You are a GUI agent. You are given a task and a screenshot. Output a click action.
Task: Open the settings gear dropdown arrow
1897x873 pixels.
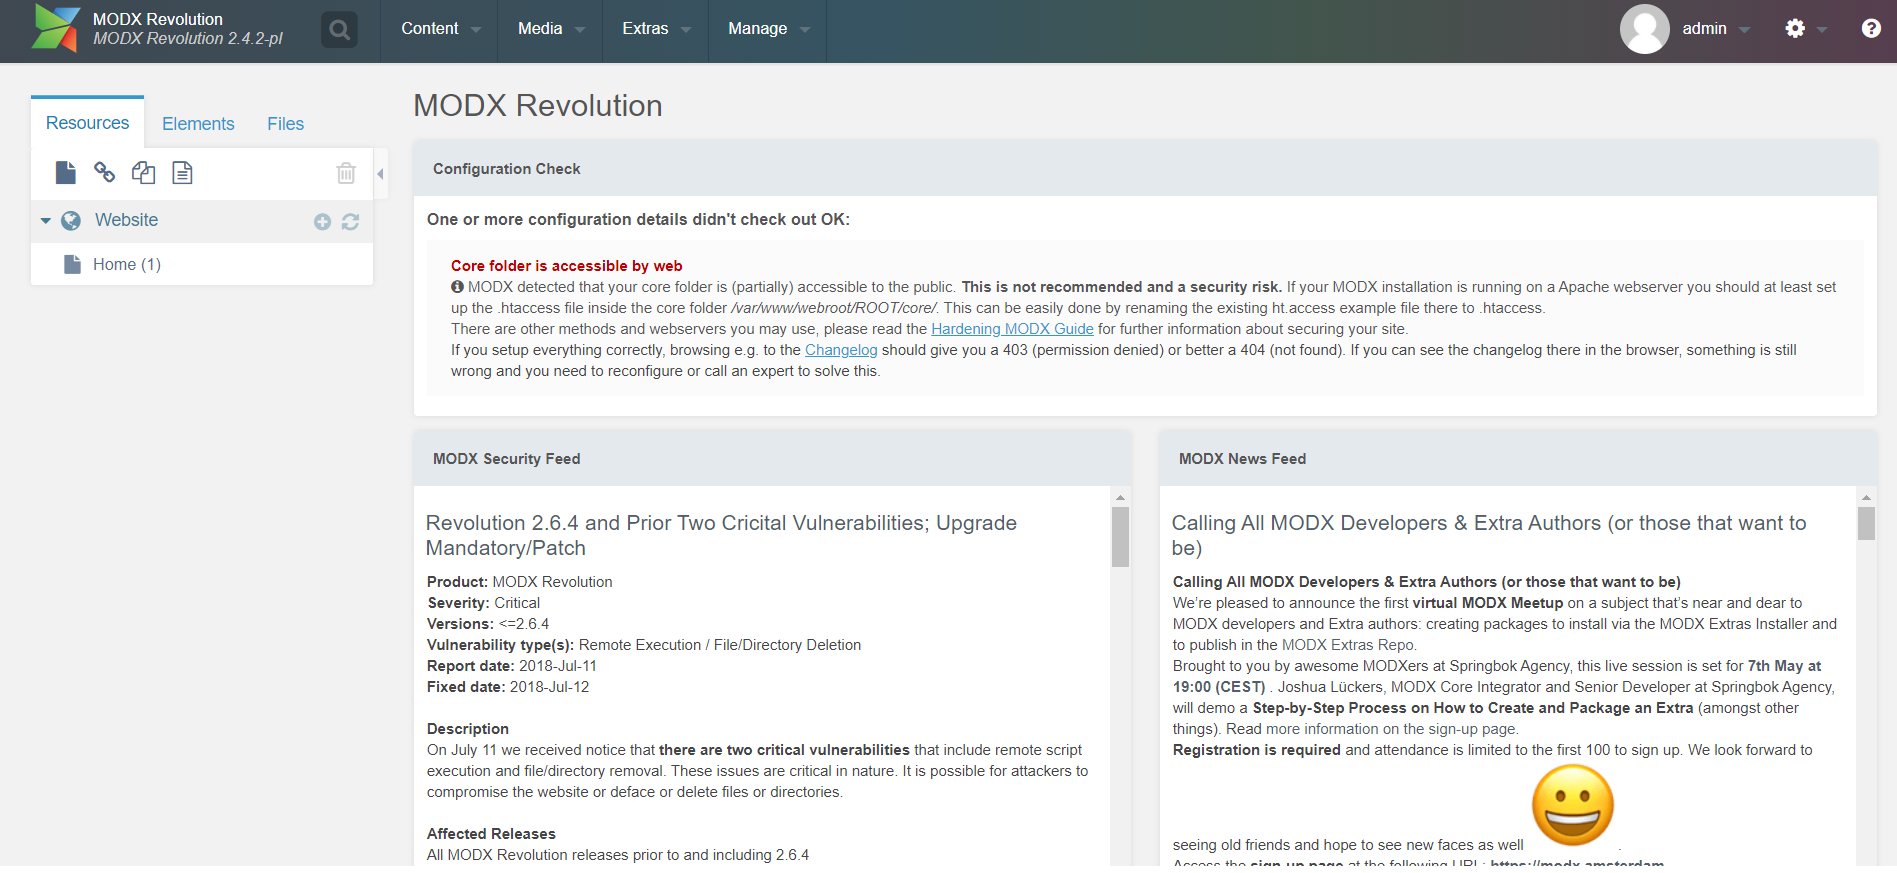1822,30
